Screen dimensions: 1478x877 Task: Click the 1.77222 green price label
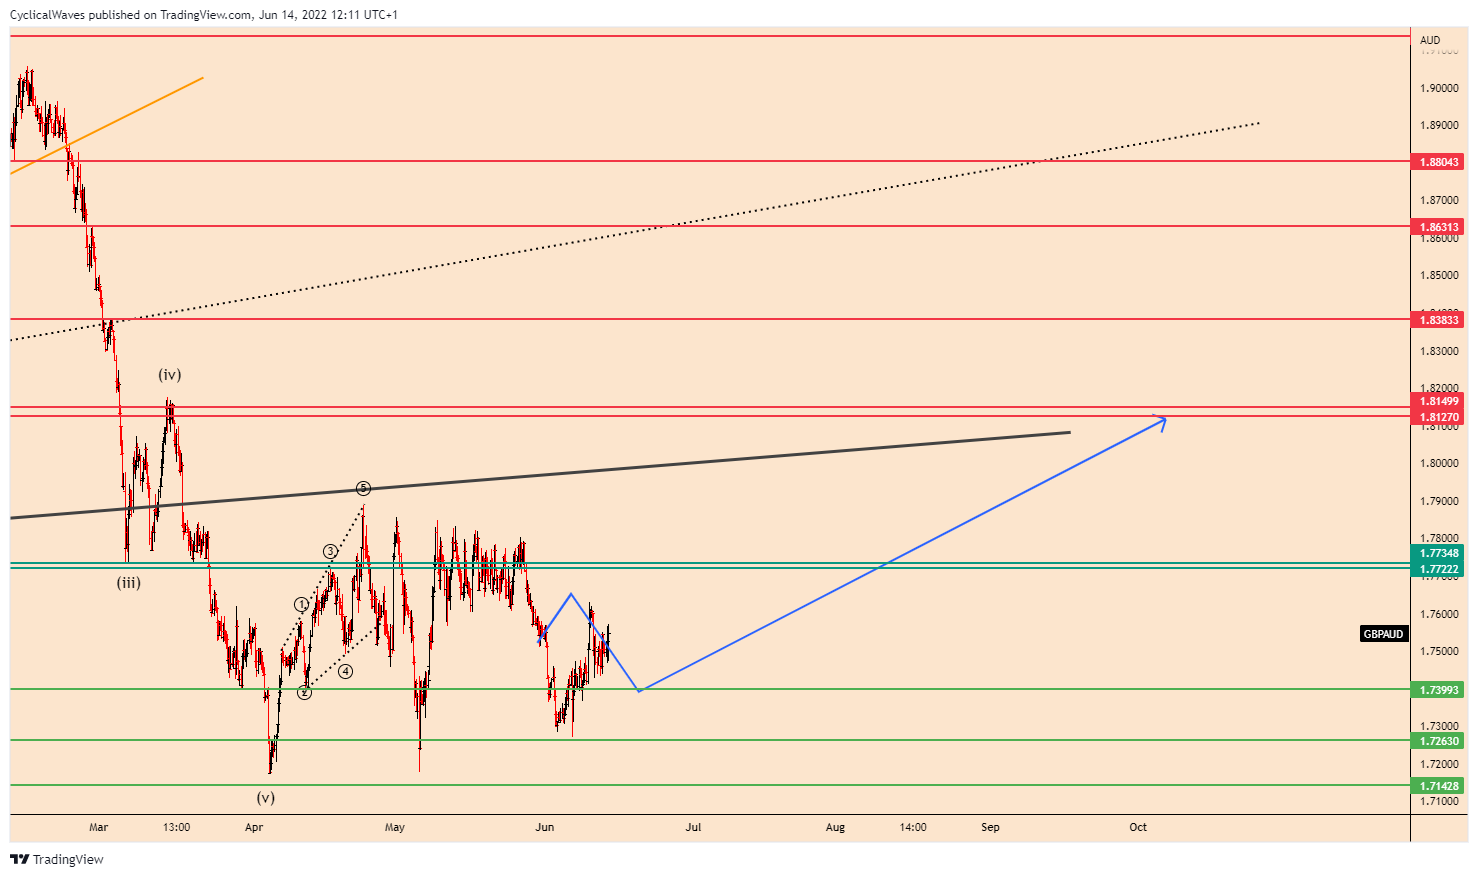click(1437, 569)
